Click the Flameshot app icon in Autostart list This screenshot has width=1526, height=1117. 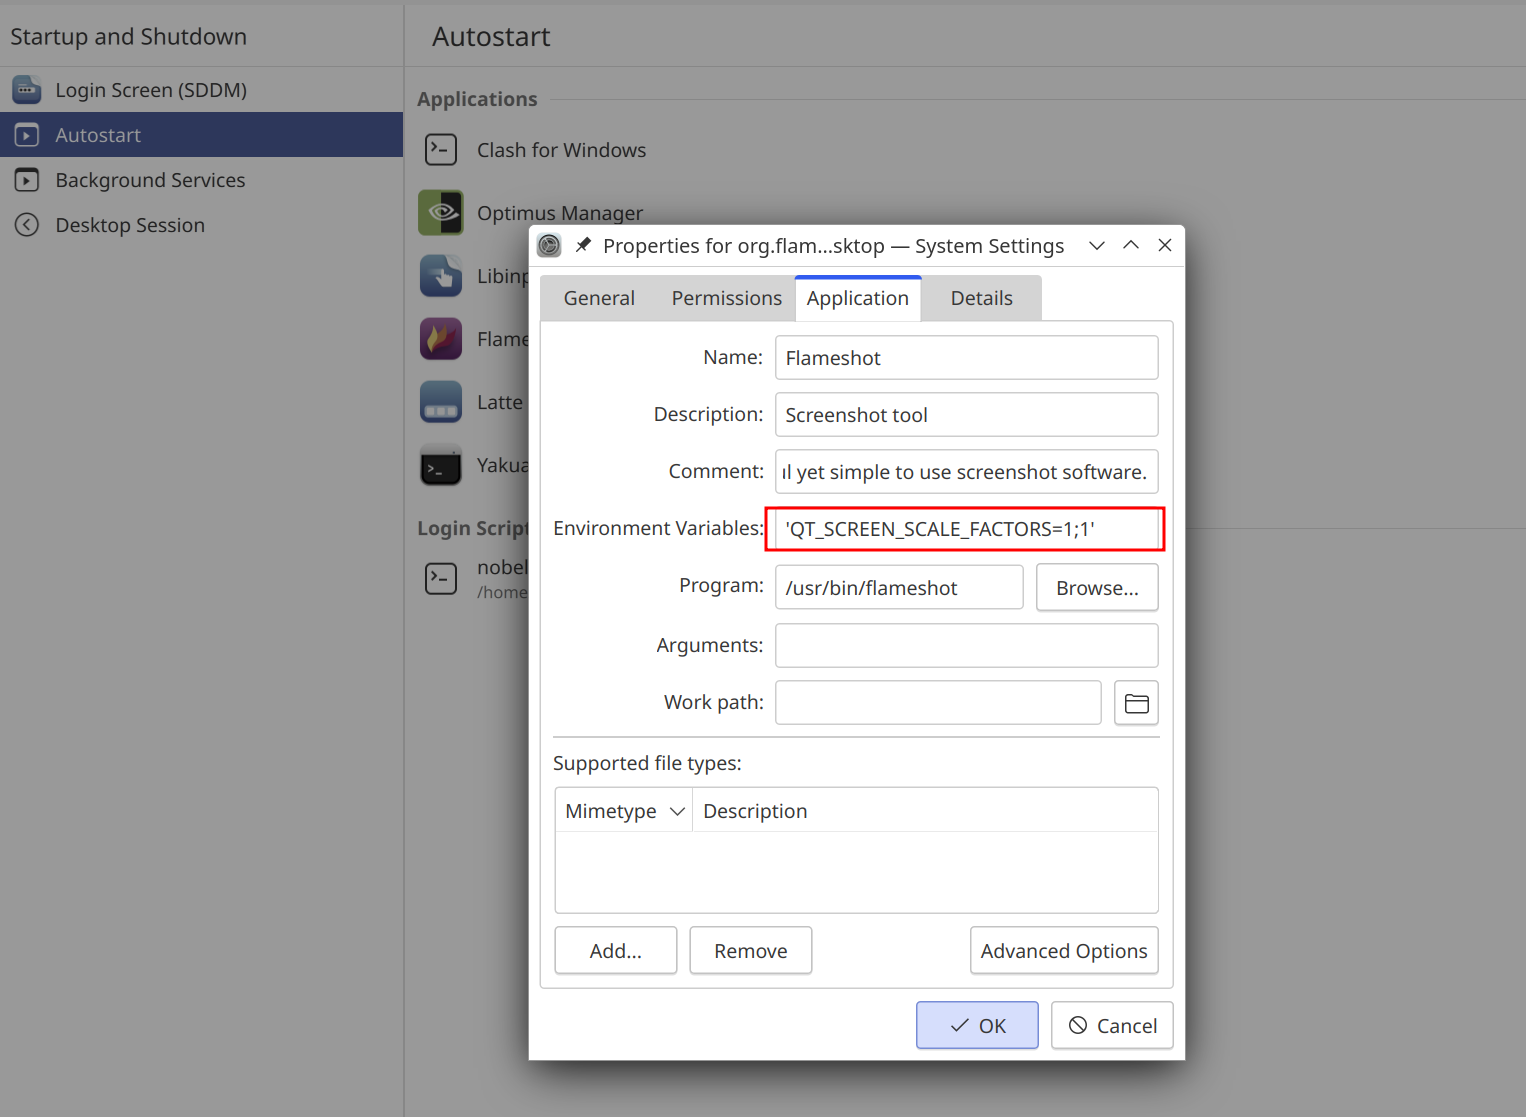coord(441,339)
